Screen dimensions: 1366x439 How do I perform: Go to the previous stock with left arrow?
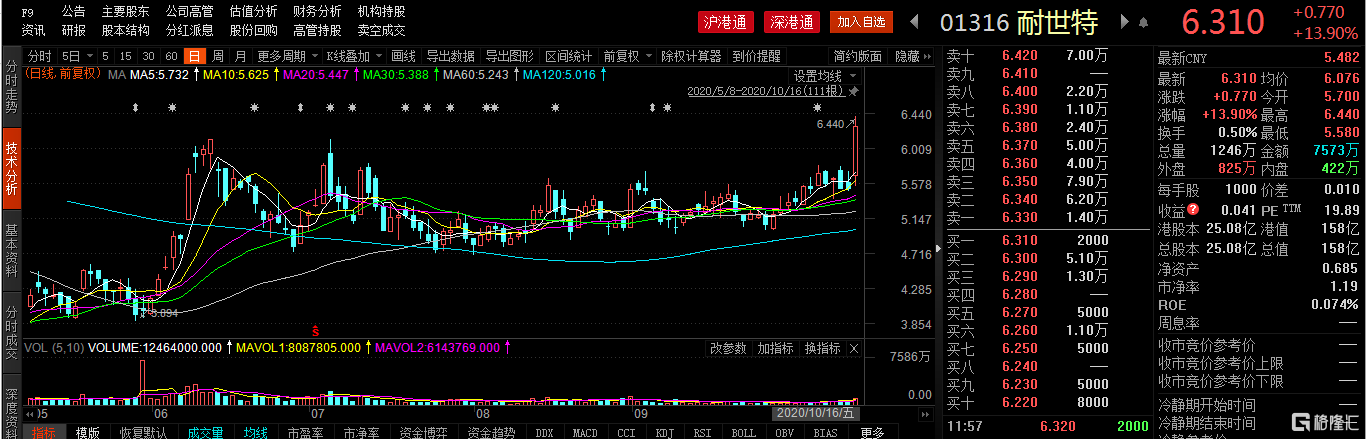click(914, 21)
